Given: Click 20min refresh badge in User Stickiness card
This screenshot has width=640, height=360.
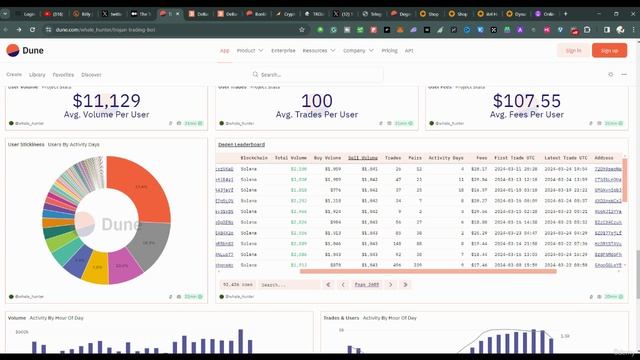Looking at the screenshot, I should [x=193, y=297].
